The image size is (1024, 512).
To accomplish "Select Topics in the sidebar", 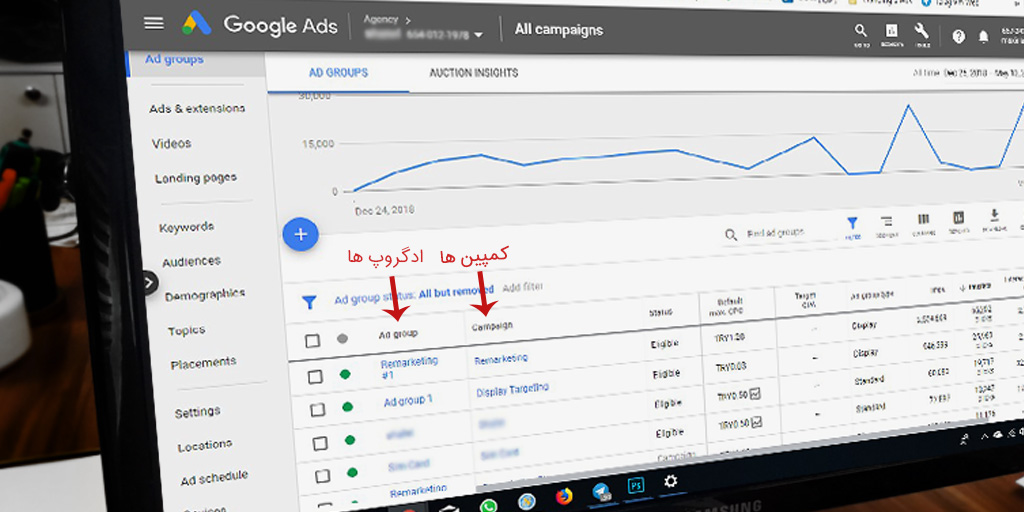I will 186,330.
